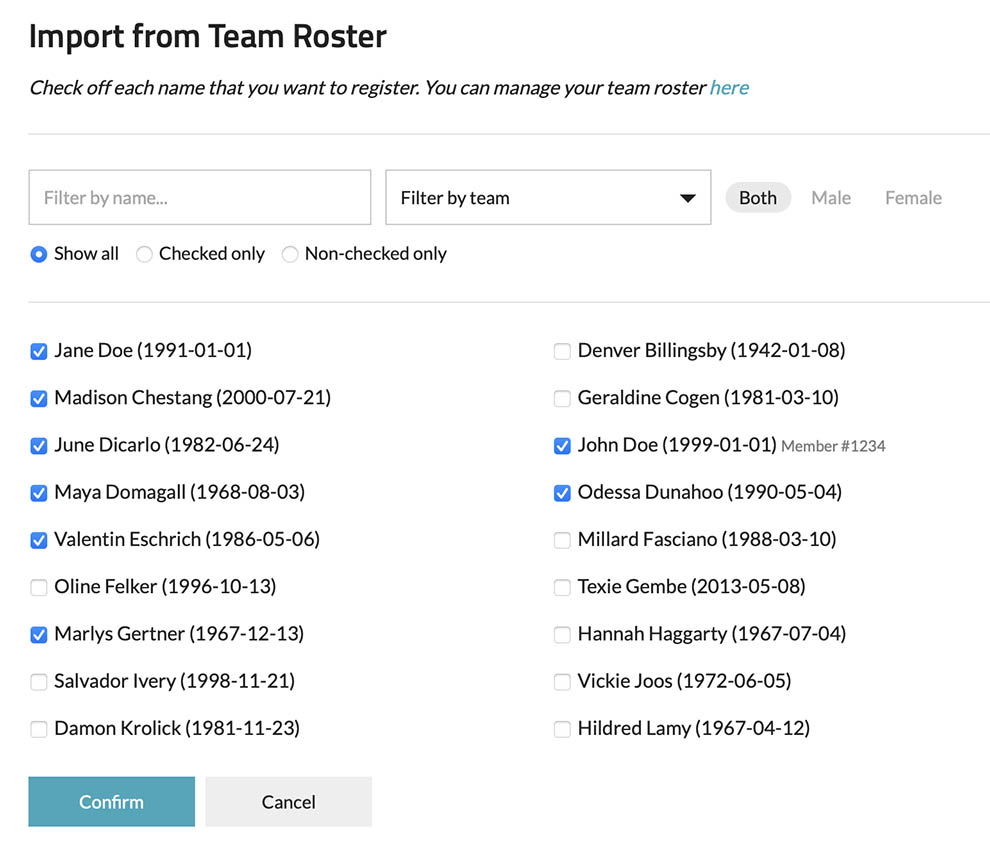990x844 pixels.
Task: Click the dropdown arrow in team filter
Action: (x=687, y=198)
